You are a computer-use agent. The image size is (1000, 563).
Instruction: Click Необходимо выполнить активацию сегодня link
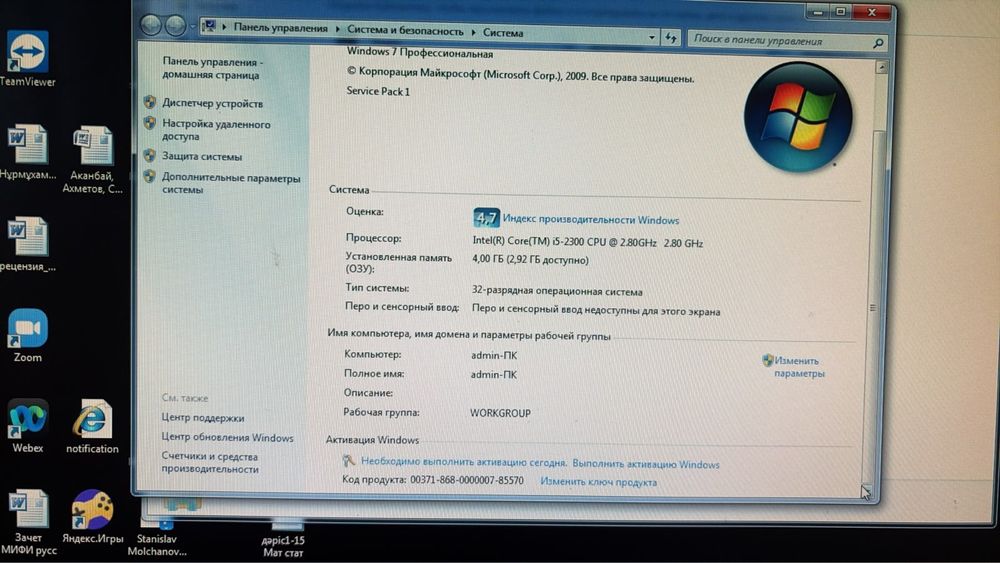tap(464, 462)
